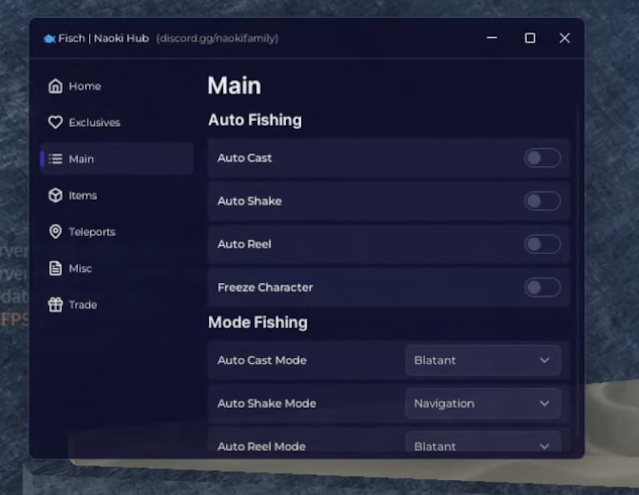Toggle Freeze Character on

(542, 287)
